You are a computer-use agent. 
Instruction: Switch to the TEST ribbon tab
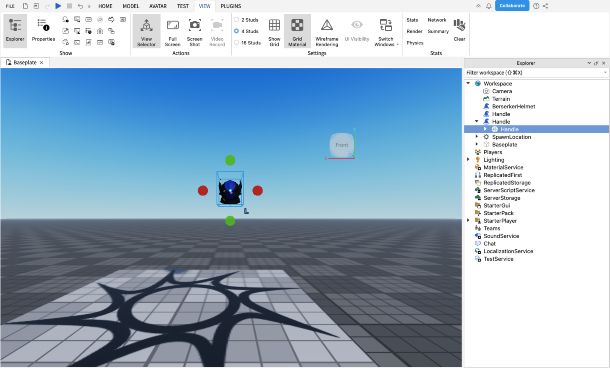click(183, 6)
